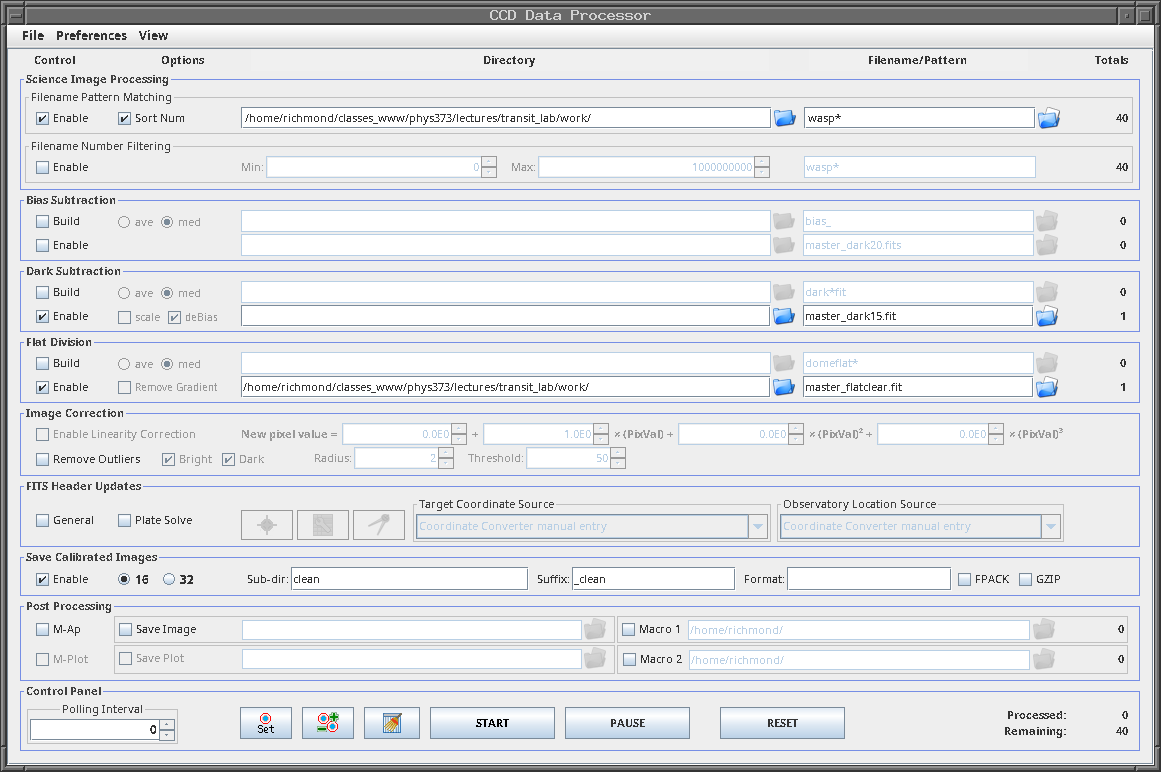
Task: Select the 32-bit save radio button
Action: tap(169, 579)
